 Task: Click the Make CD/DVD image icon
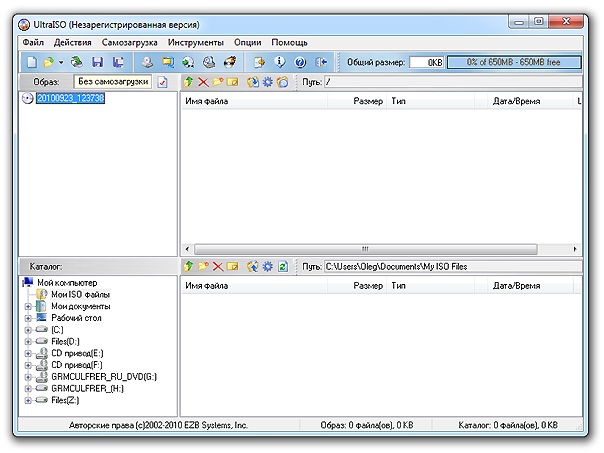[x=147, y=62]
